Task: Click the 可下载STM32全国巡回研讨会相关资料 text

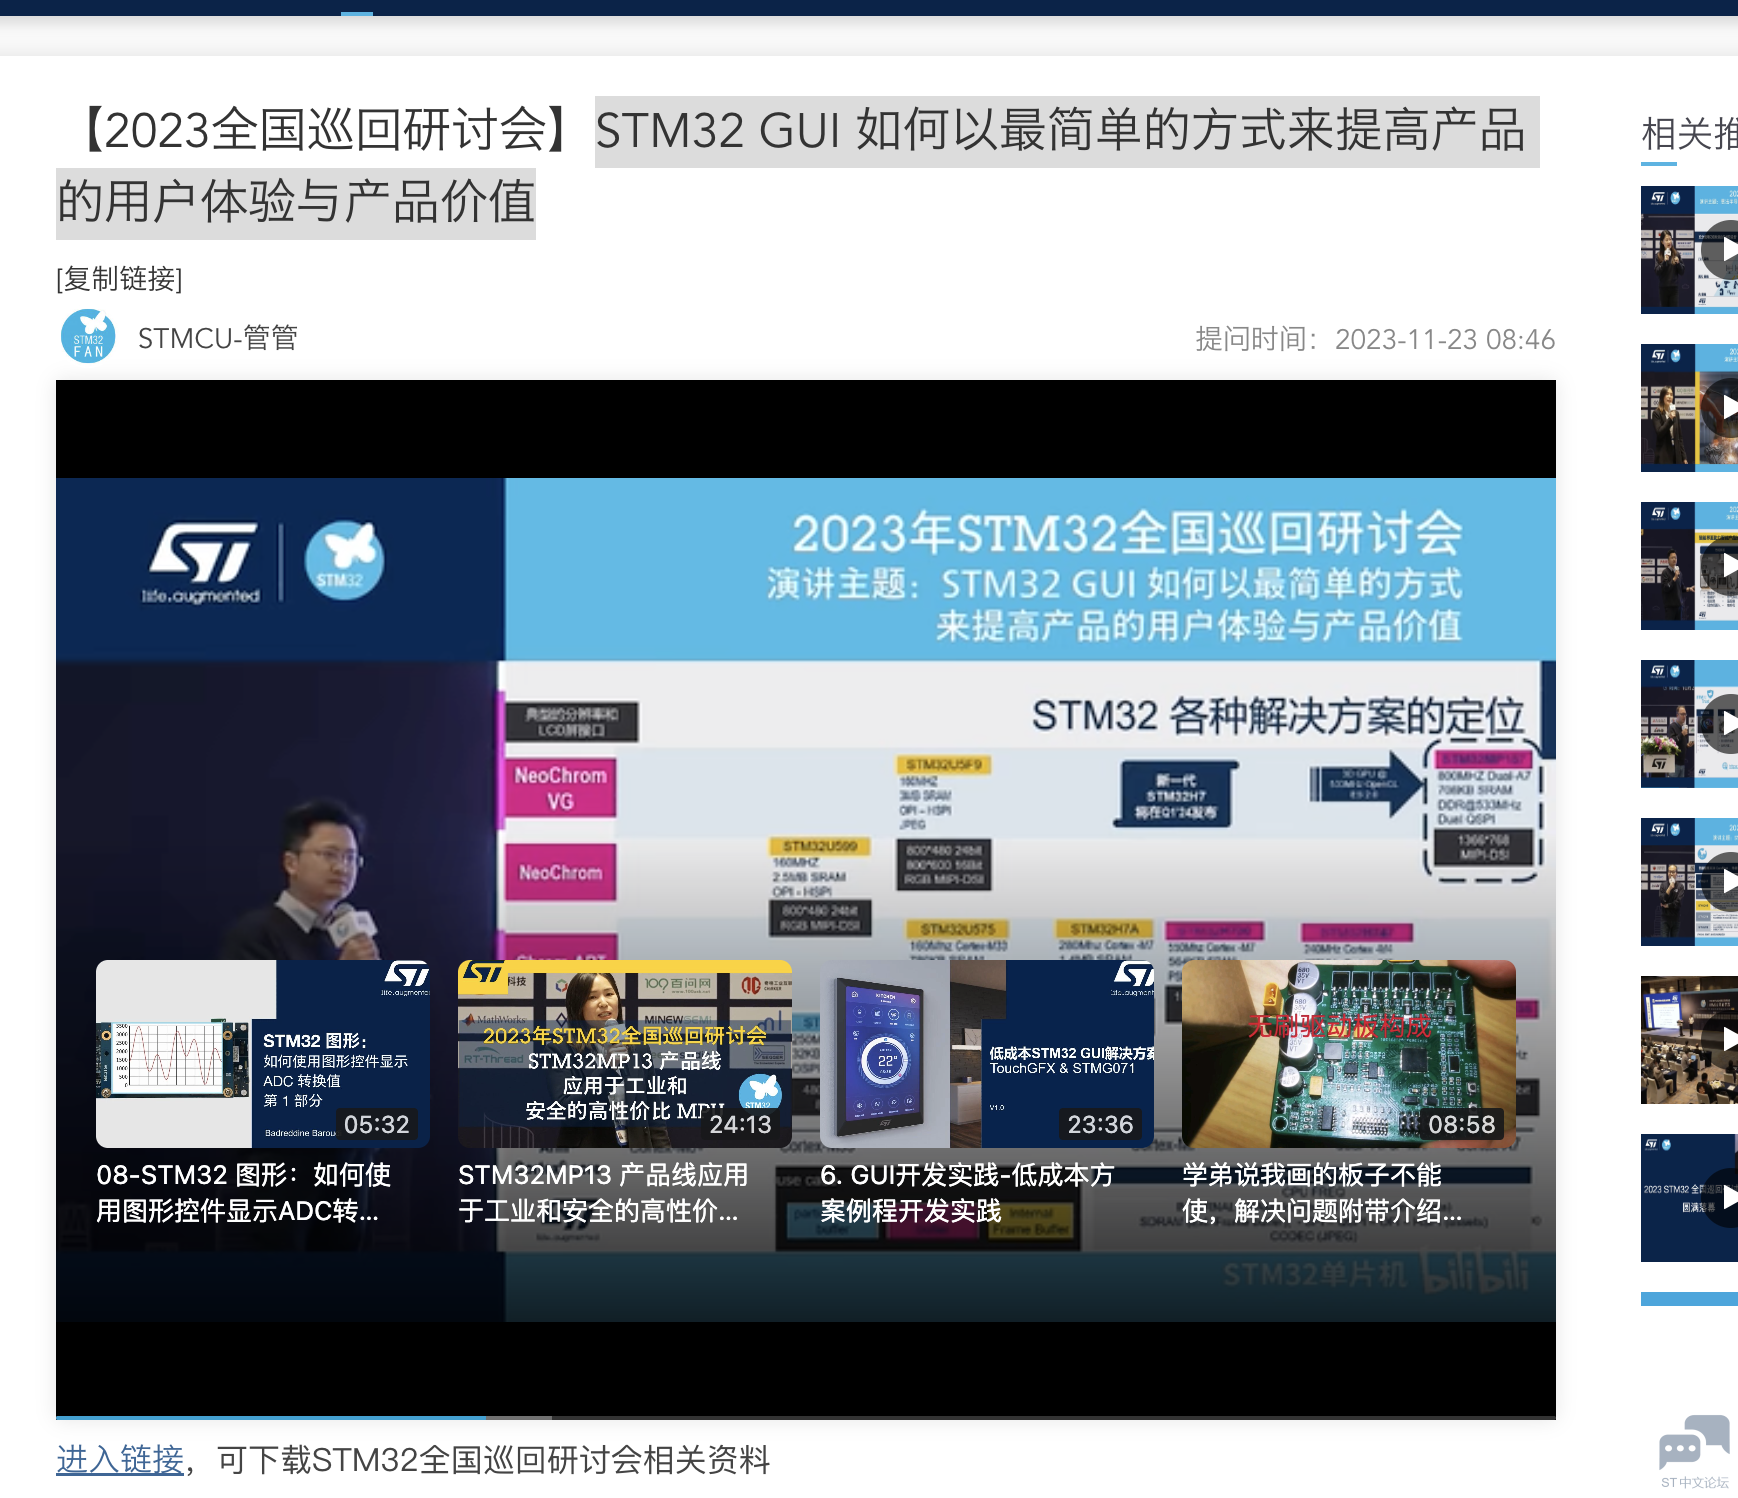Action: [x=494, y=1460]
